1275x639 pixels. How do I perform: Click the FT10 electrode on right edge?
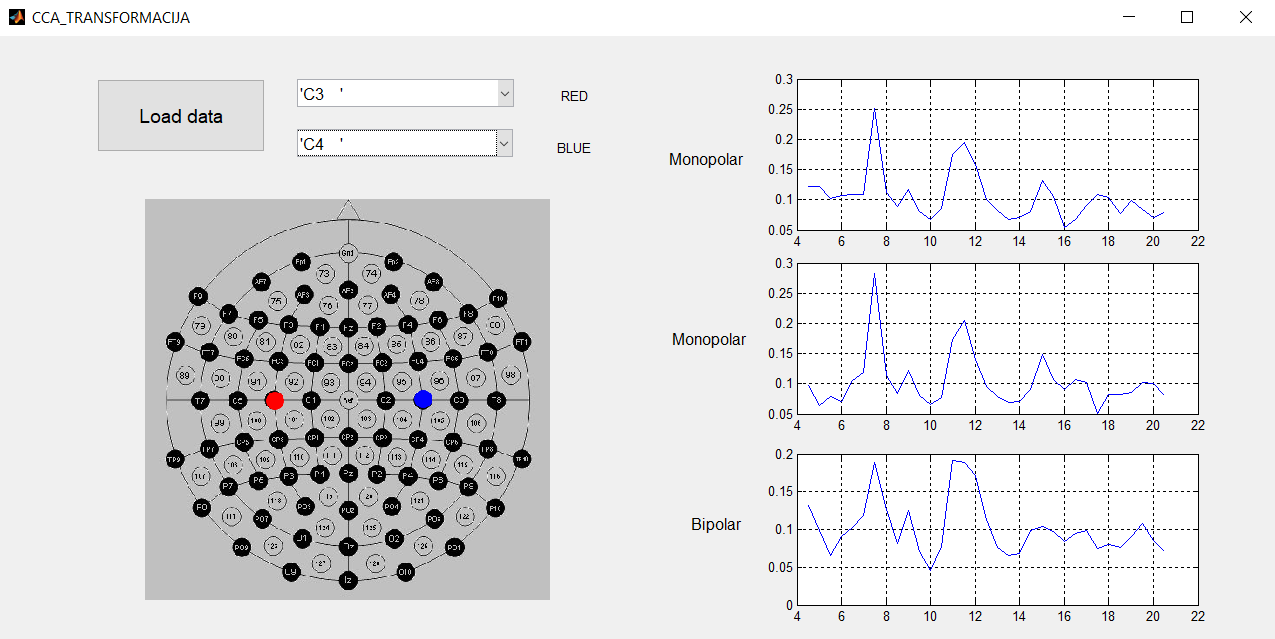[521, 341]
